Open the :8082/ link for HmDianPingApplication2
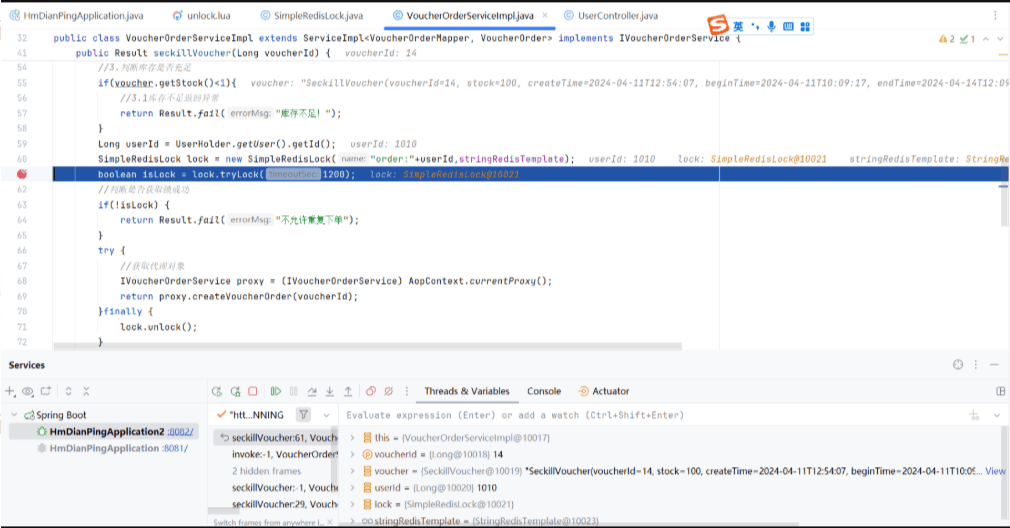Image resolution: width=1010 pixels, height=528 pixels. (x=181, y=432)
